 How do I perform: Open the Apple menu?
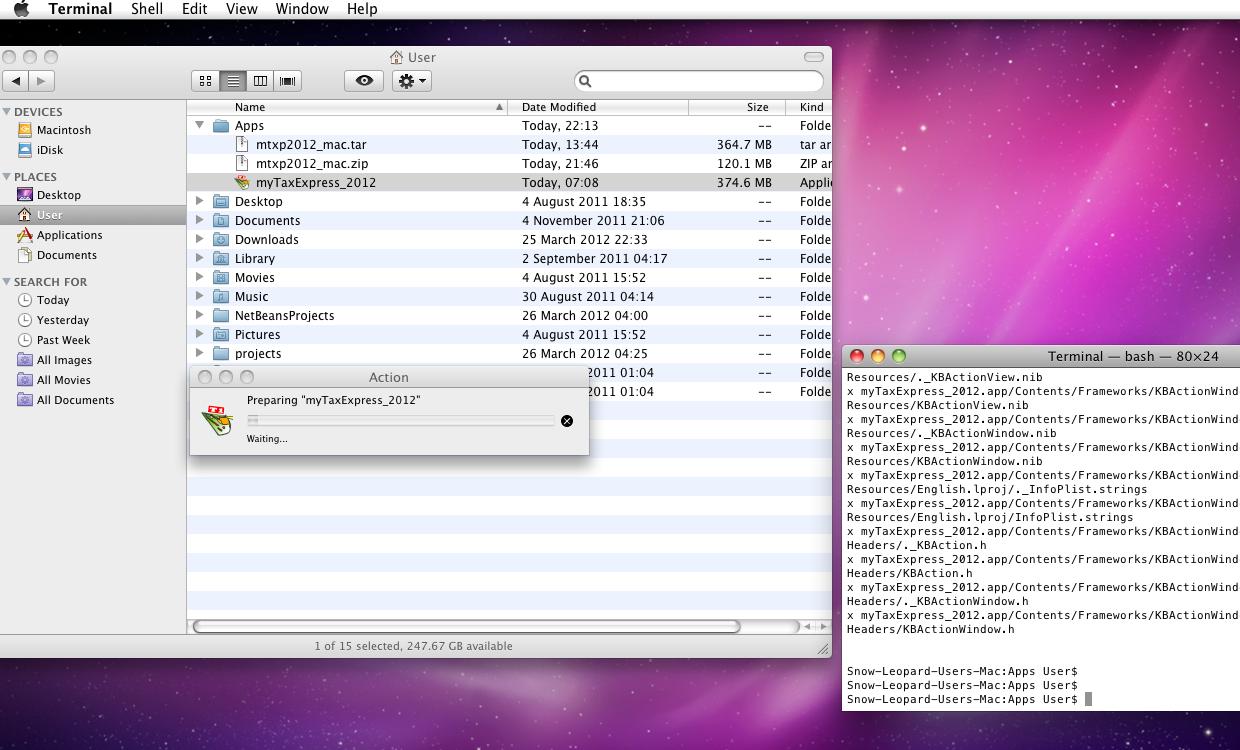(x=21, y=9)
